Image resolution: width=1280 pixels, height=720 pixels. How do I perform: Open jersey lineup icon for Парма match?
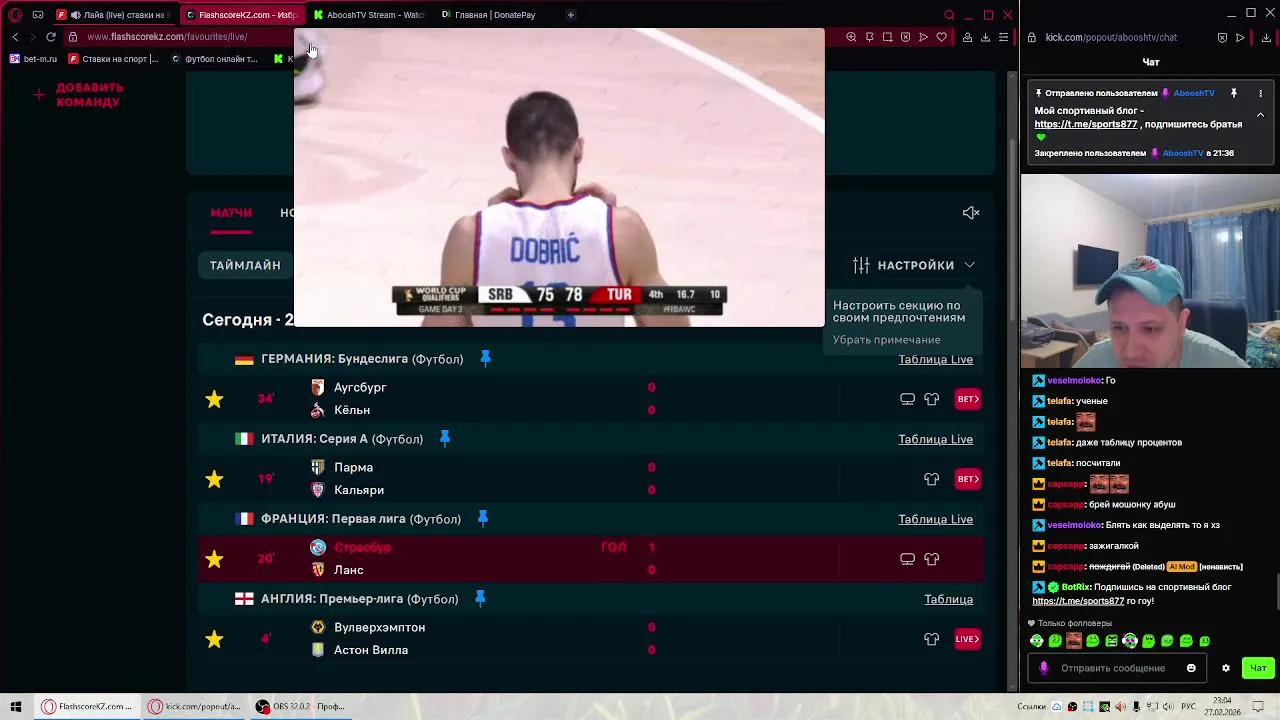[931, 479]
